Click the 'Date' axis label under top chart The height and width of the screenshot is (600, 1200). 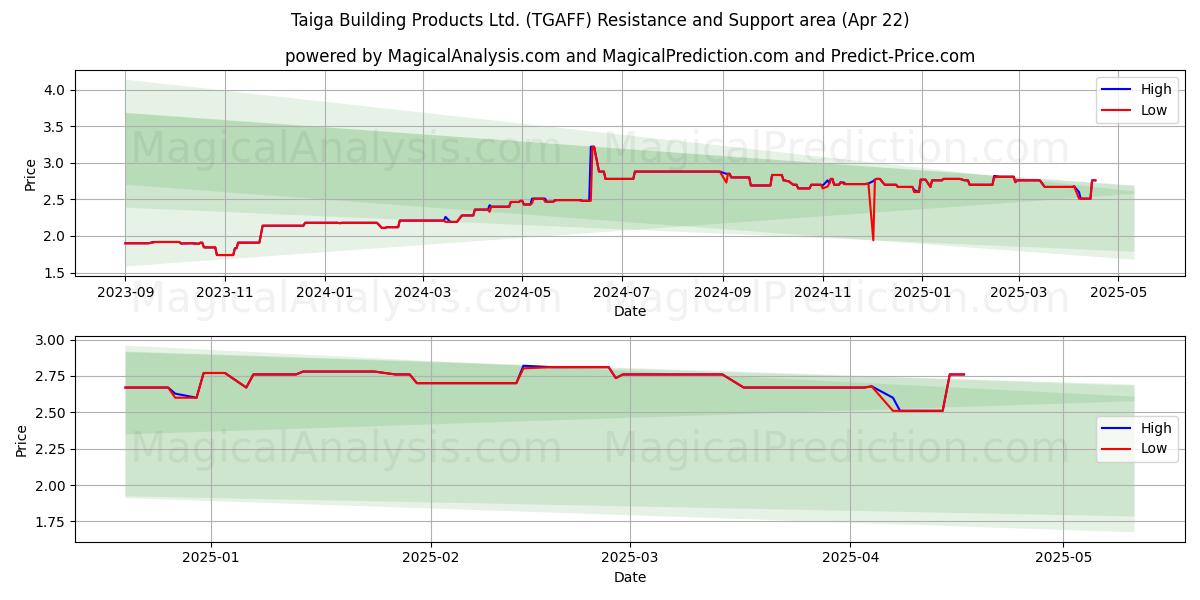click(x=630, y=311)
